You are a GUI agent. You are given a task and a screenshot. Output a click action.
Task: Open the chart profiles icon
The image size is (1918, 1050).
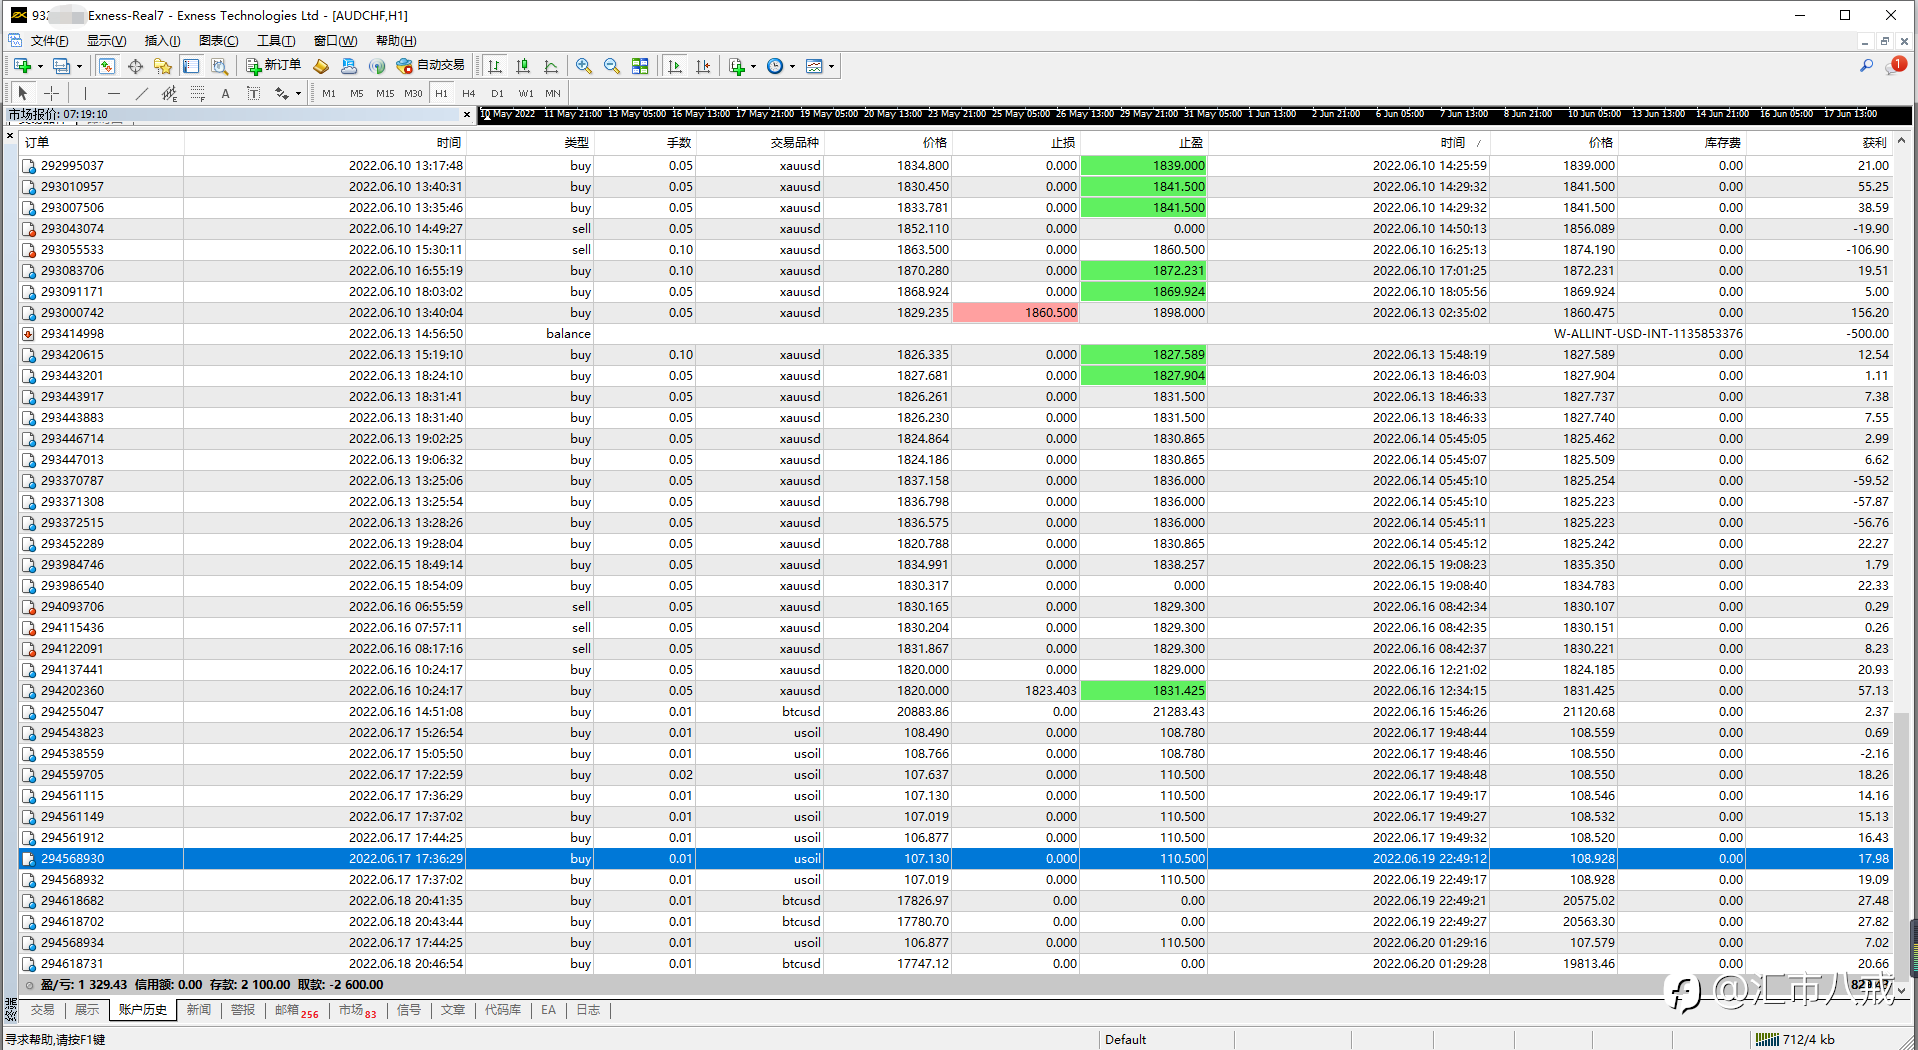61,66
